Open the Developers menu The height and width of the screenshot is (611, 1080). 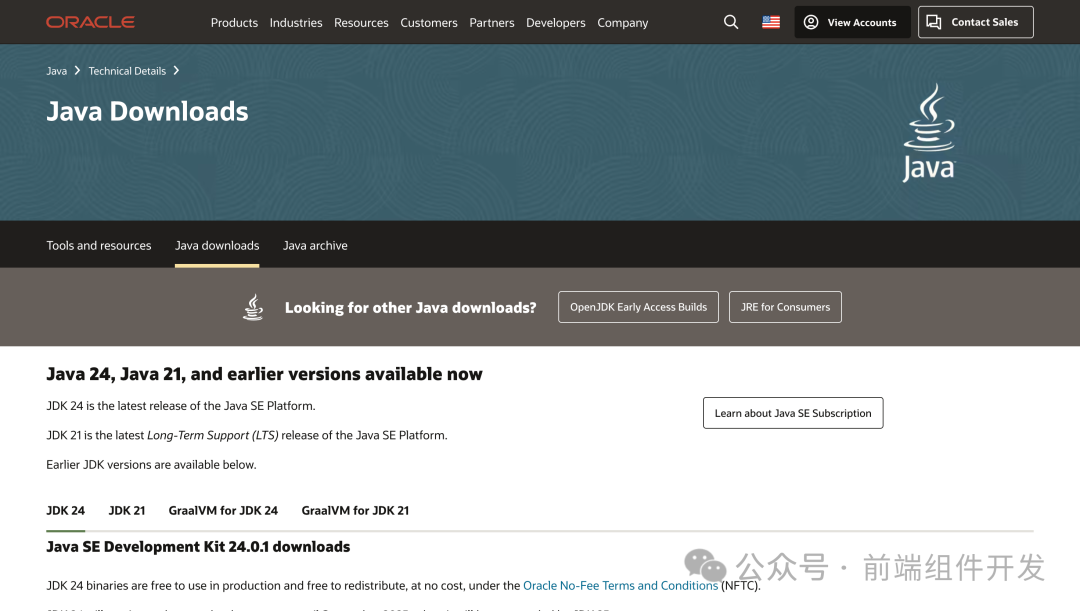555,23
